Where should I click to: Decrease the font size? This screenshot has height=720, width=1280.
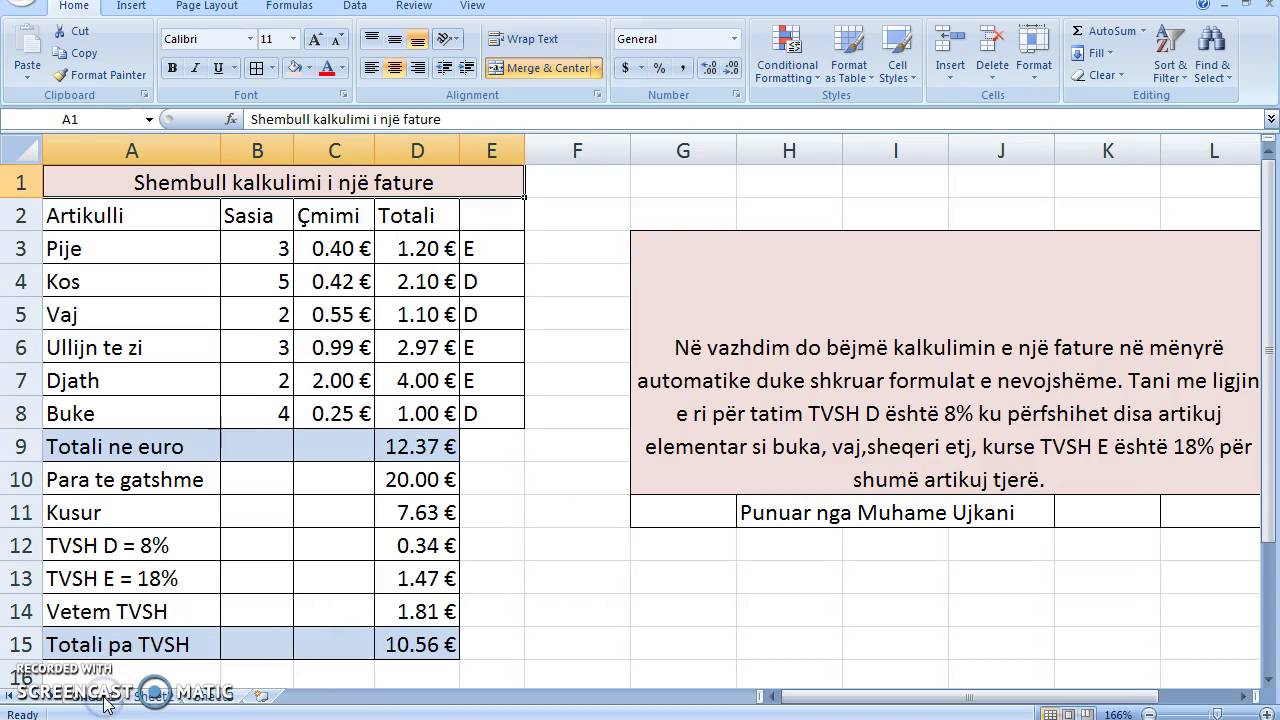click(338, 39)
